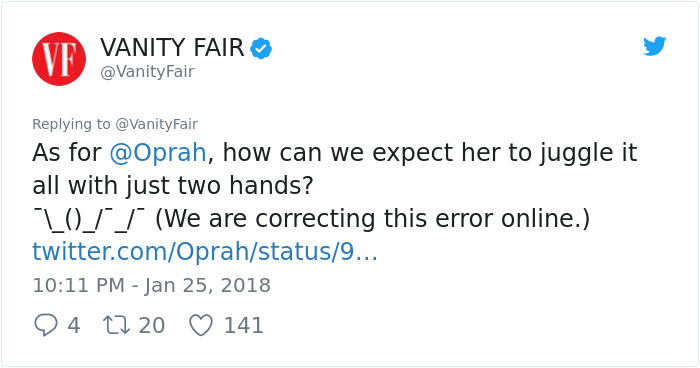Click the retweet arrows icon

coord(117,325)
